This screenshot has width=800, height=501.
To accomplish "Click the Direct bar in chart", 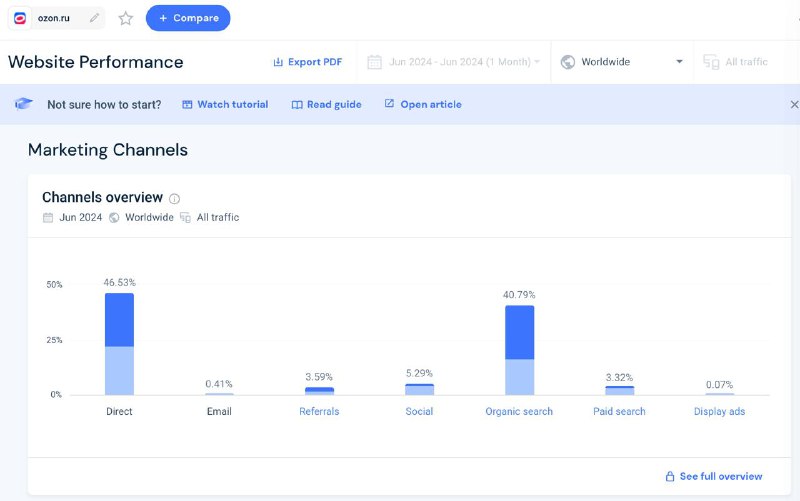I will tap(119, 344).
